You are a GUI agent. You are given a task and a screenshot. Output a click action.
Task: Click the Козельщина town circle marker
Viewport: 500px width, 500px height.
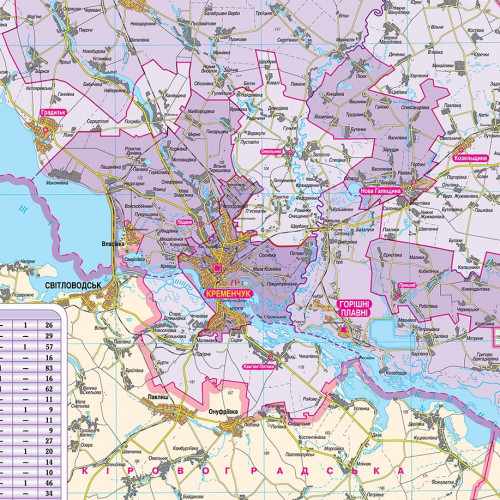461,149
